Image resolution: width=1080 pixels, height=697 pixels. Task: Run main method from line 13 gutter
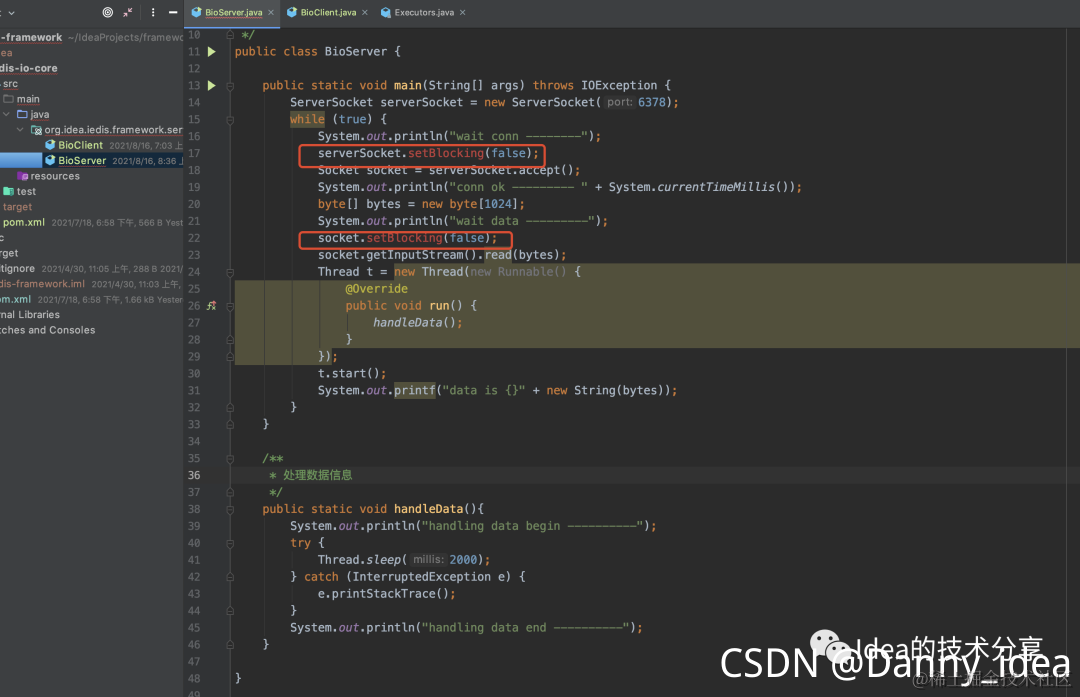pyautogui.click(x=211, y=85)
